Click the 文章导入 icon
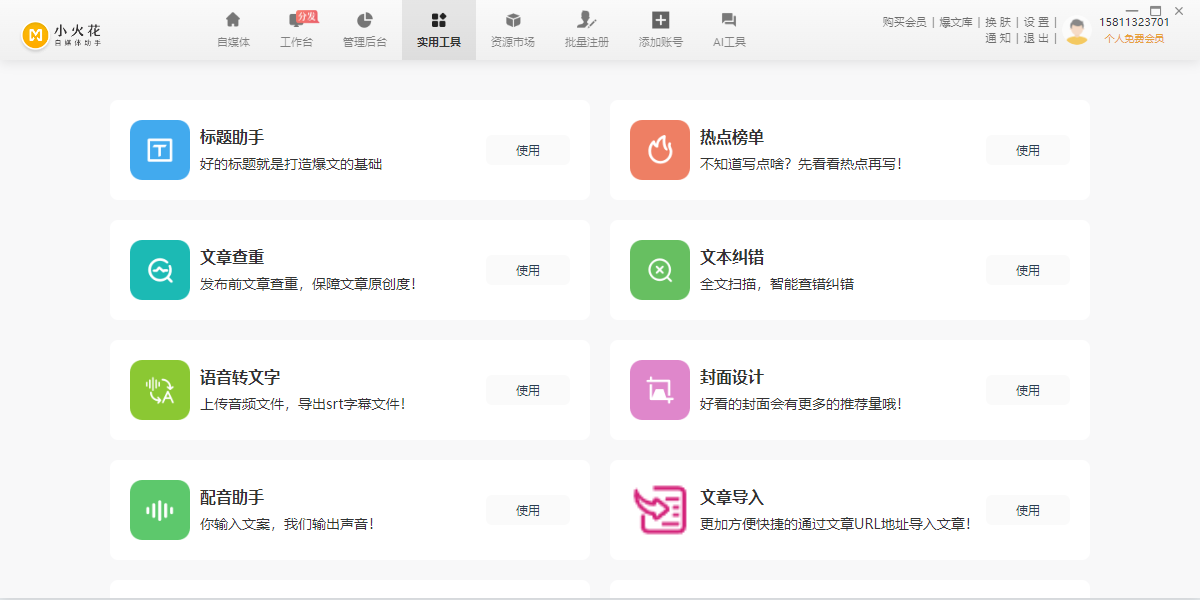This screenshot has width=1200, height=600. click(x=660, y=510)
